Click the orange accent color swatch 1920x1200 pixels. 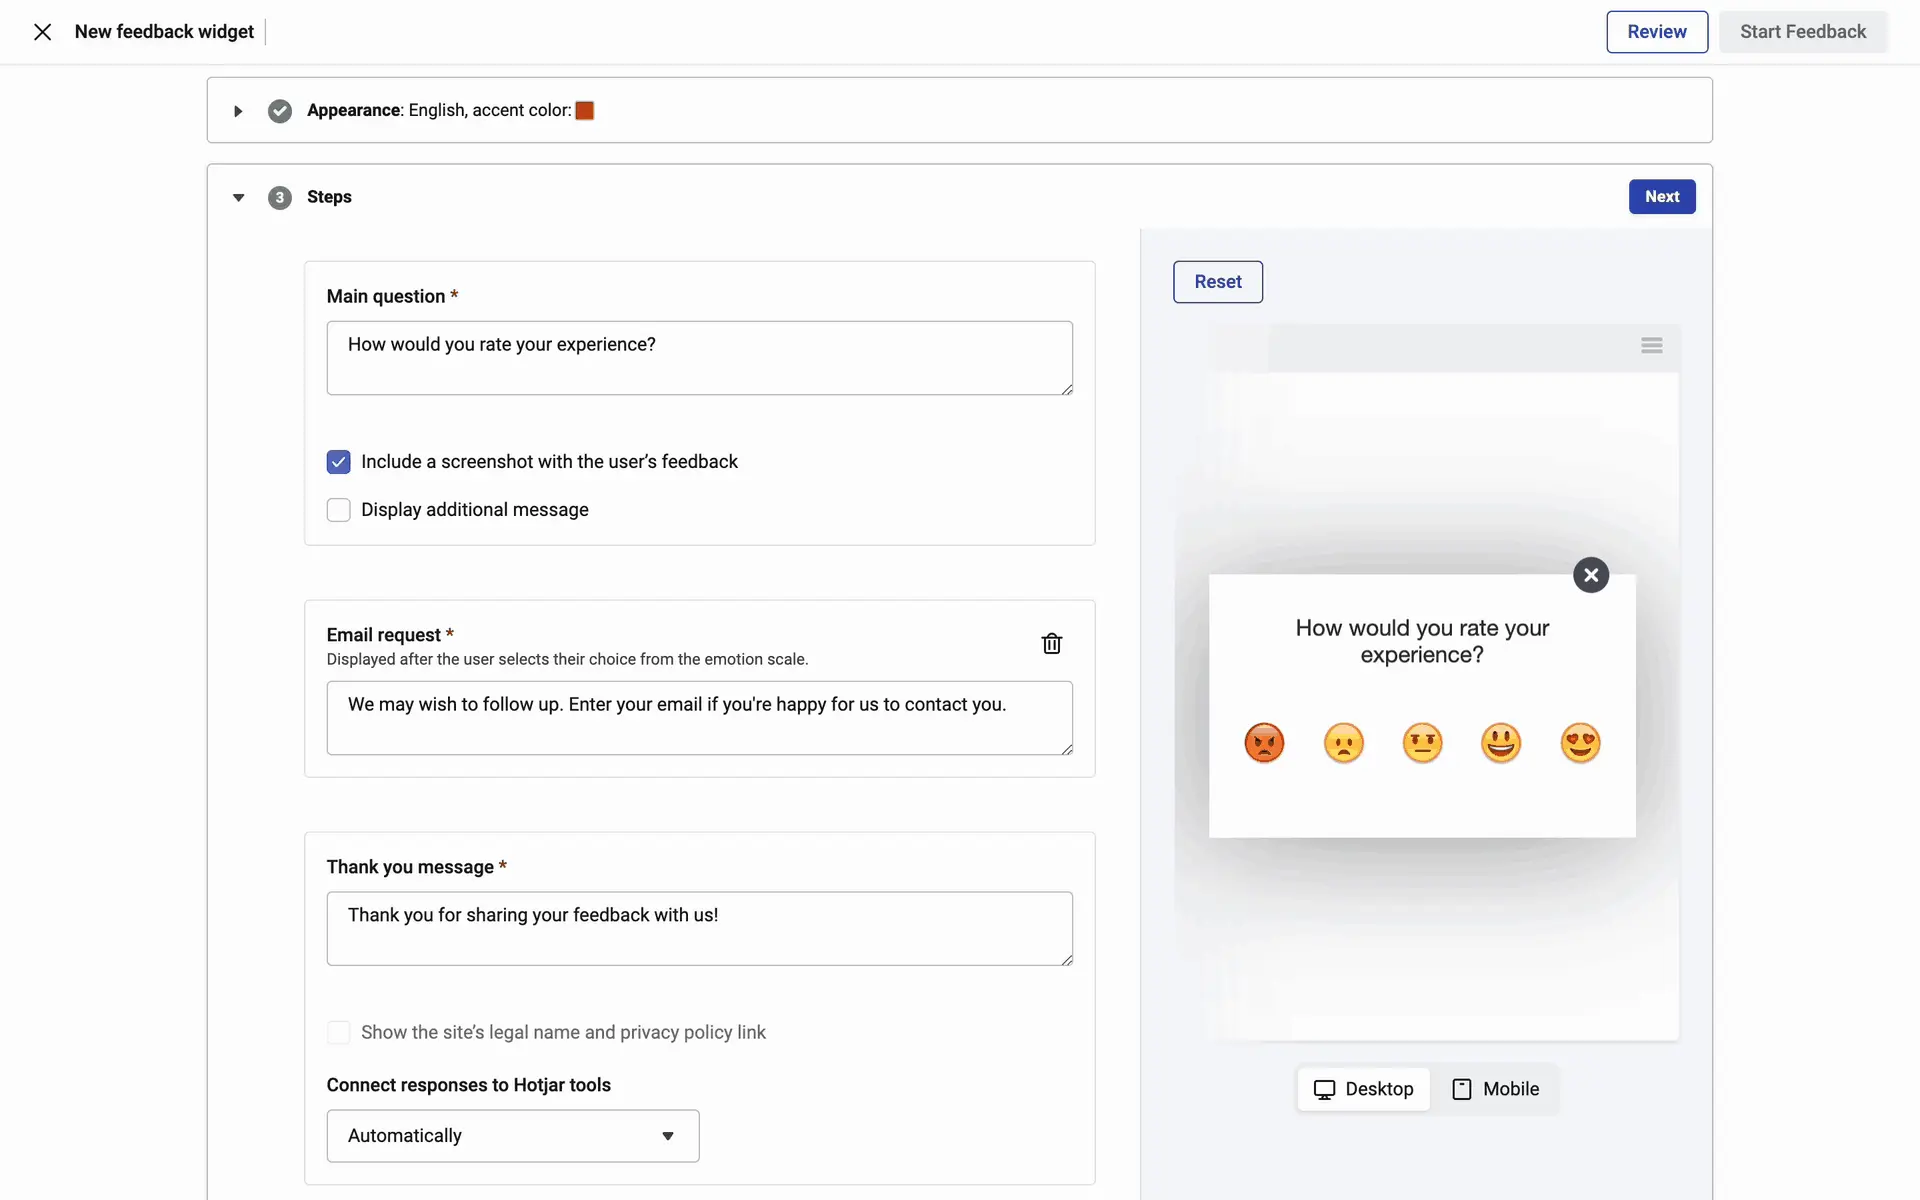[x=585, y=111]
